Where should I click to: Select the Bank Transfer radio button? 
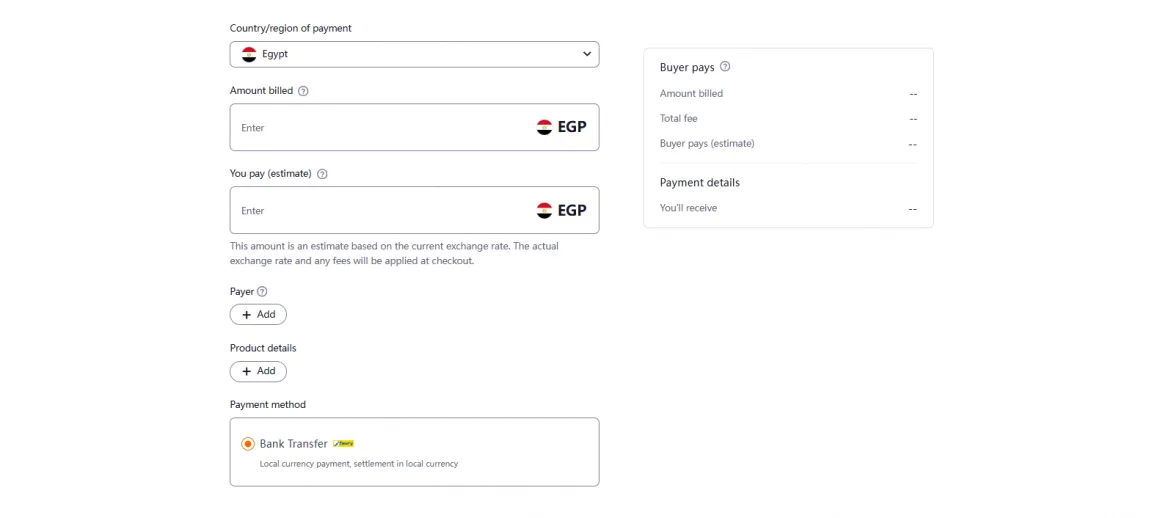(x=248, y=444)
